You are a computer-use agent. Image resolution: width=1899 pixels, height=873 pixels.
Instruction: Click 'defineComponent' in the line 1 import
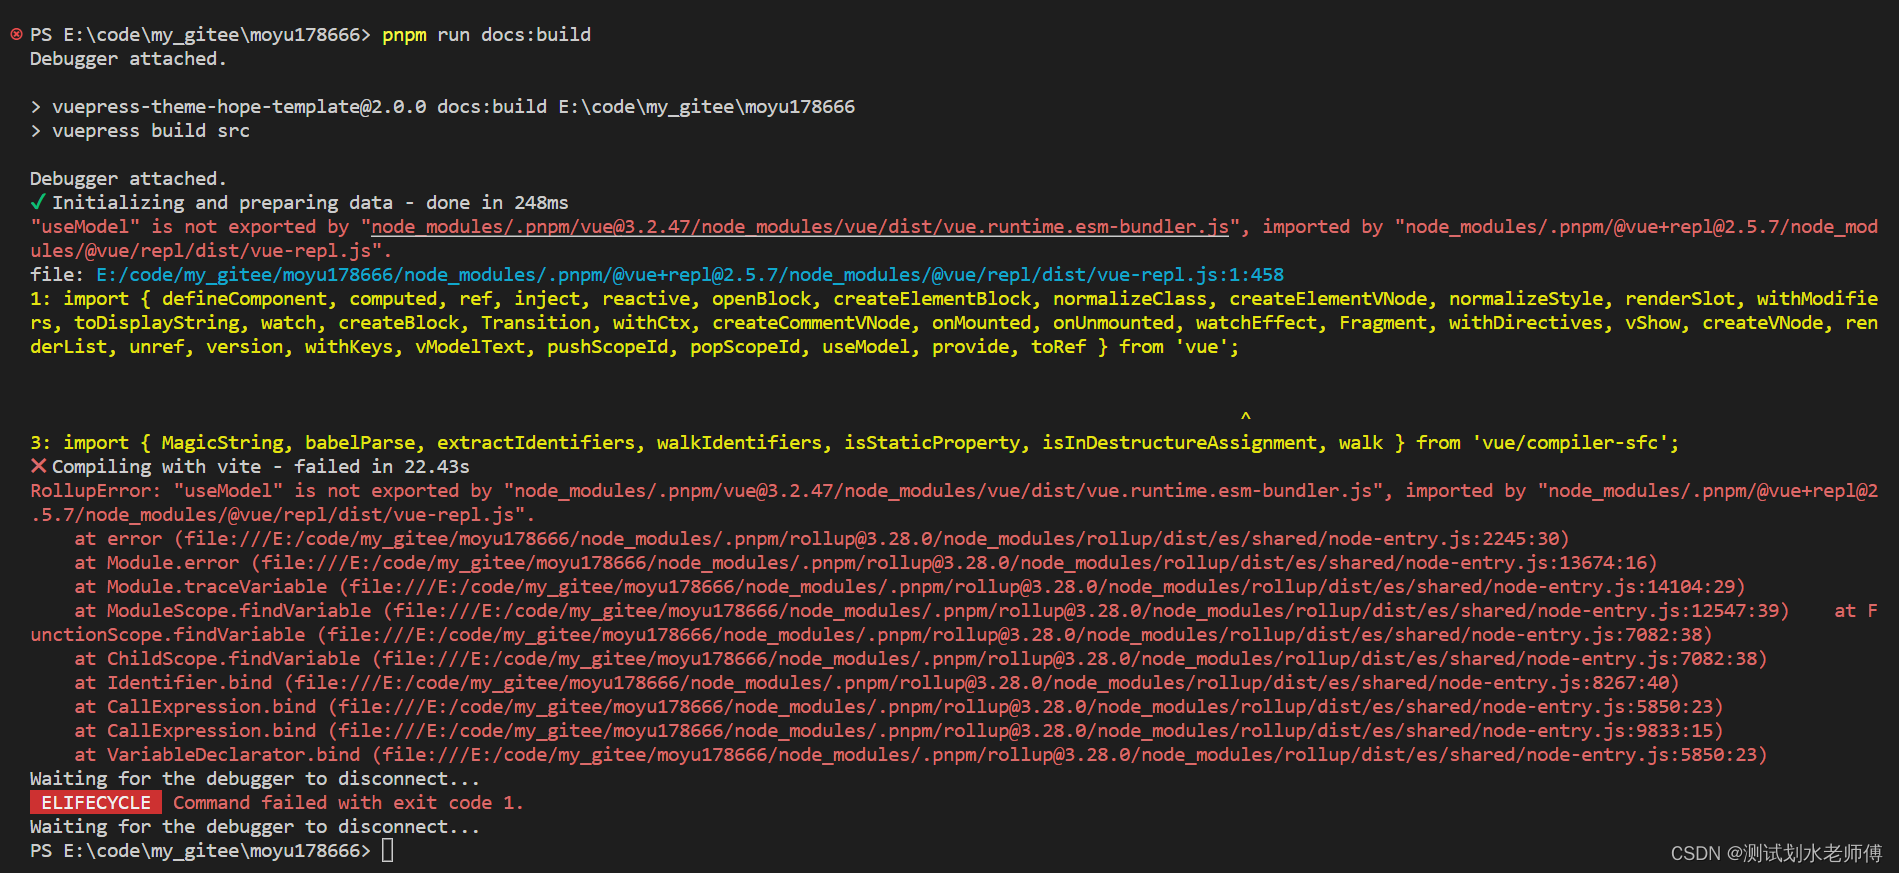244,299
